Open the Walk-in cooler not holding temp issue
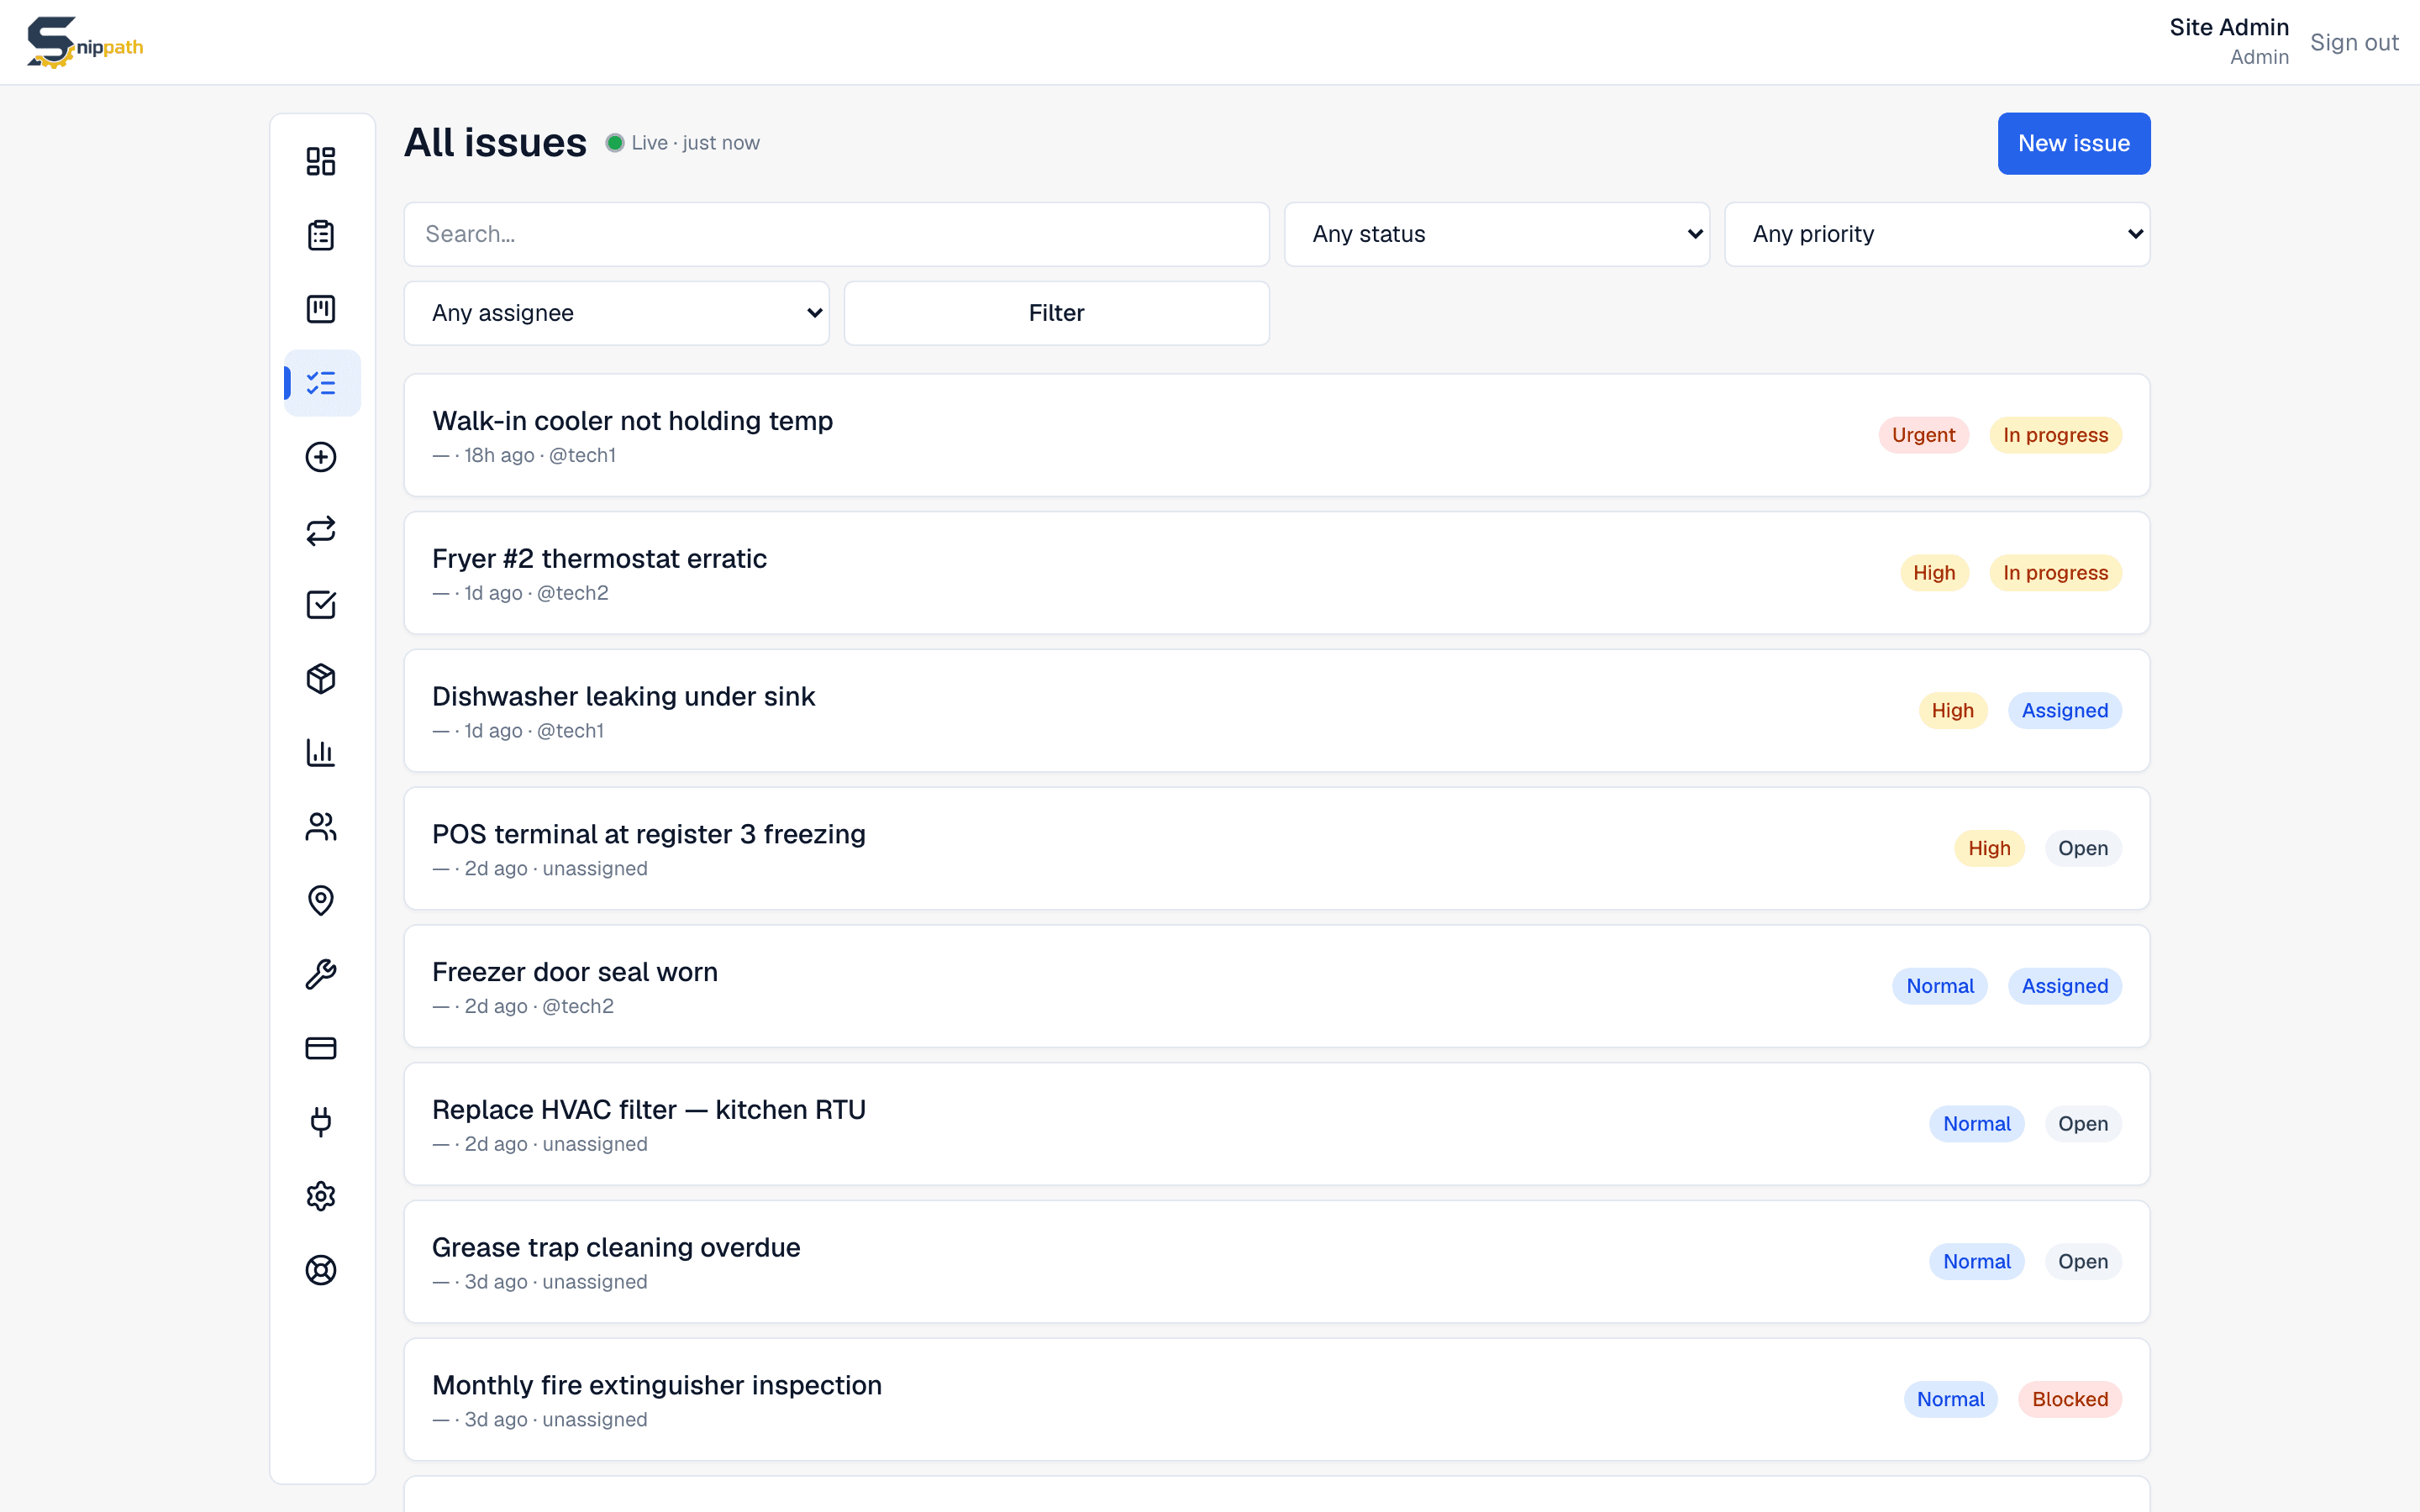Screen dimensions: 2420x1512 [x=1277, y=435]
